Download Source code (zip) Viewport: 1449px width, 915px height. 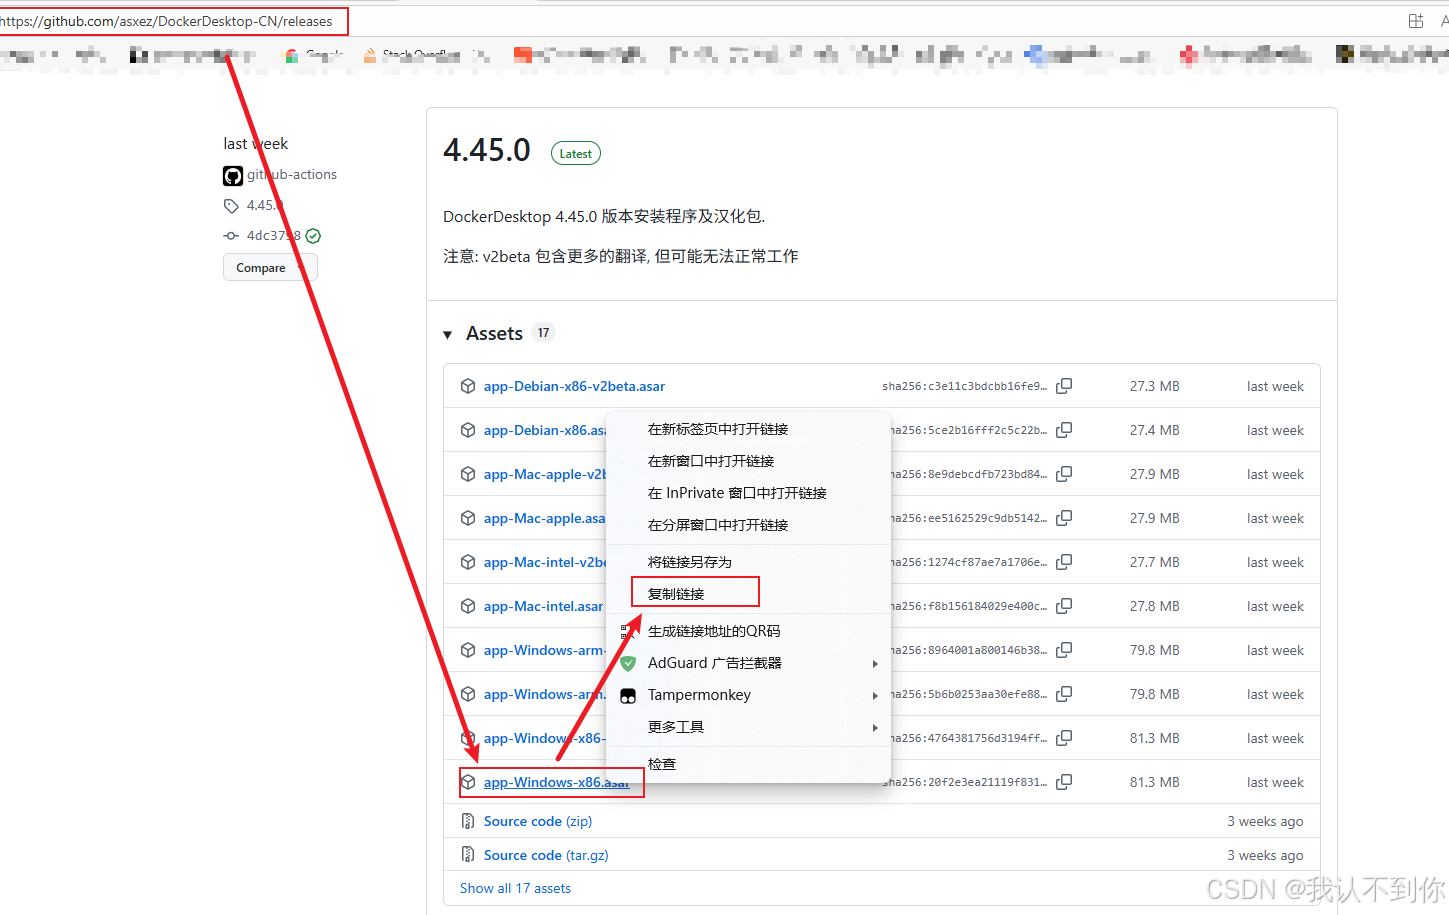538,821
